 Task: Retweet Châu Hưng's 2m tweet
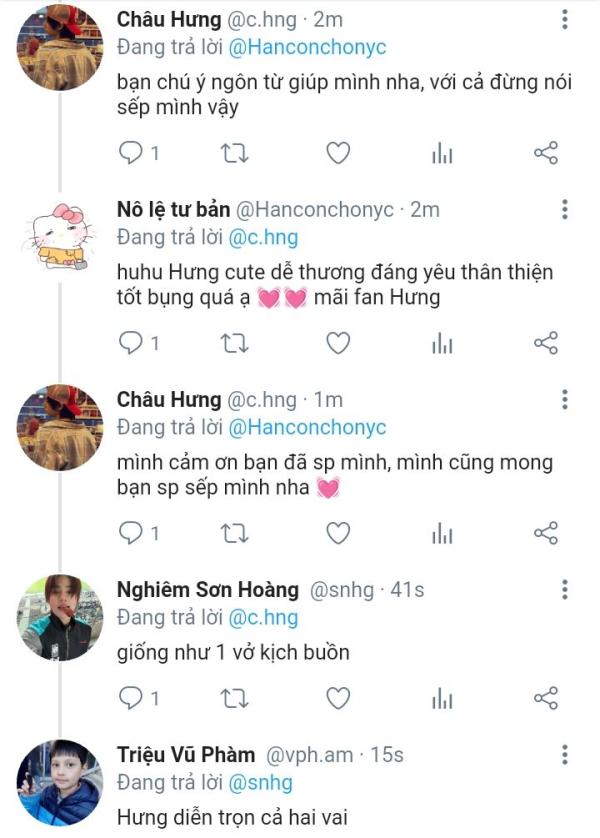coord(234,153)
